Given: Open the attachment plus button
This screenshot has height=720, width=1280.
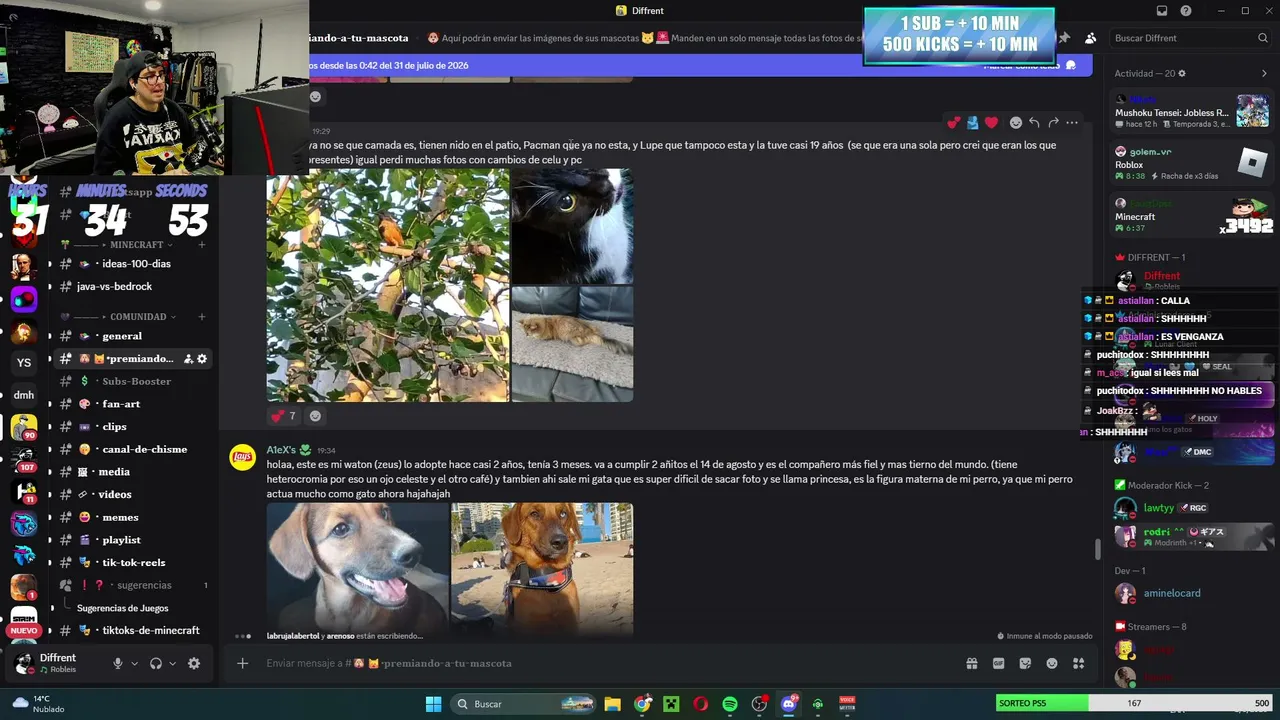Looking at the screenshot, I should [242, 663].
